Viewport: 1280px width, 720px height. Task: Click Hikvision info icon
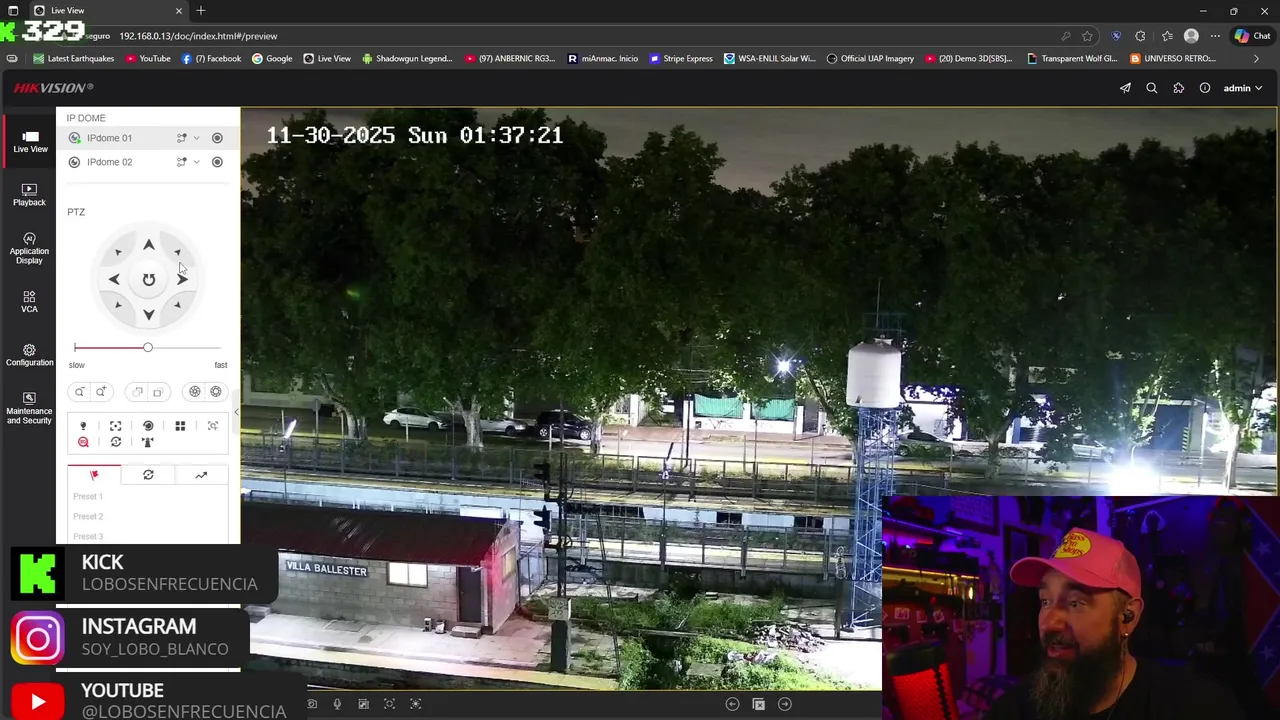coord(1205,88)
